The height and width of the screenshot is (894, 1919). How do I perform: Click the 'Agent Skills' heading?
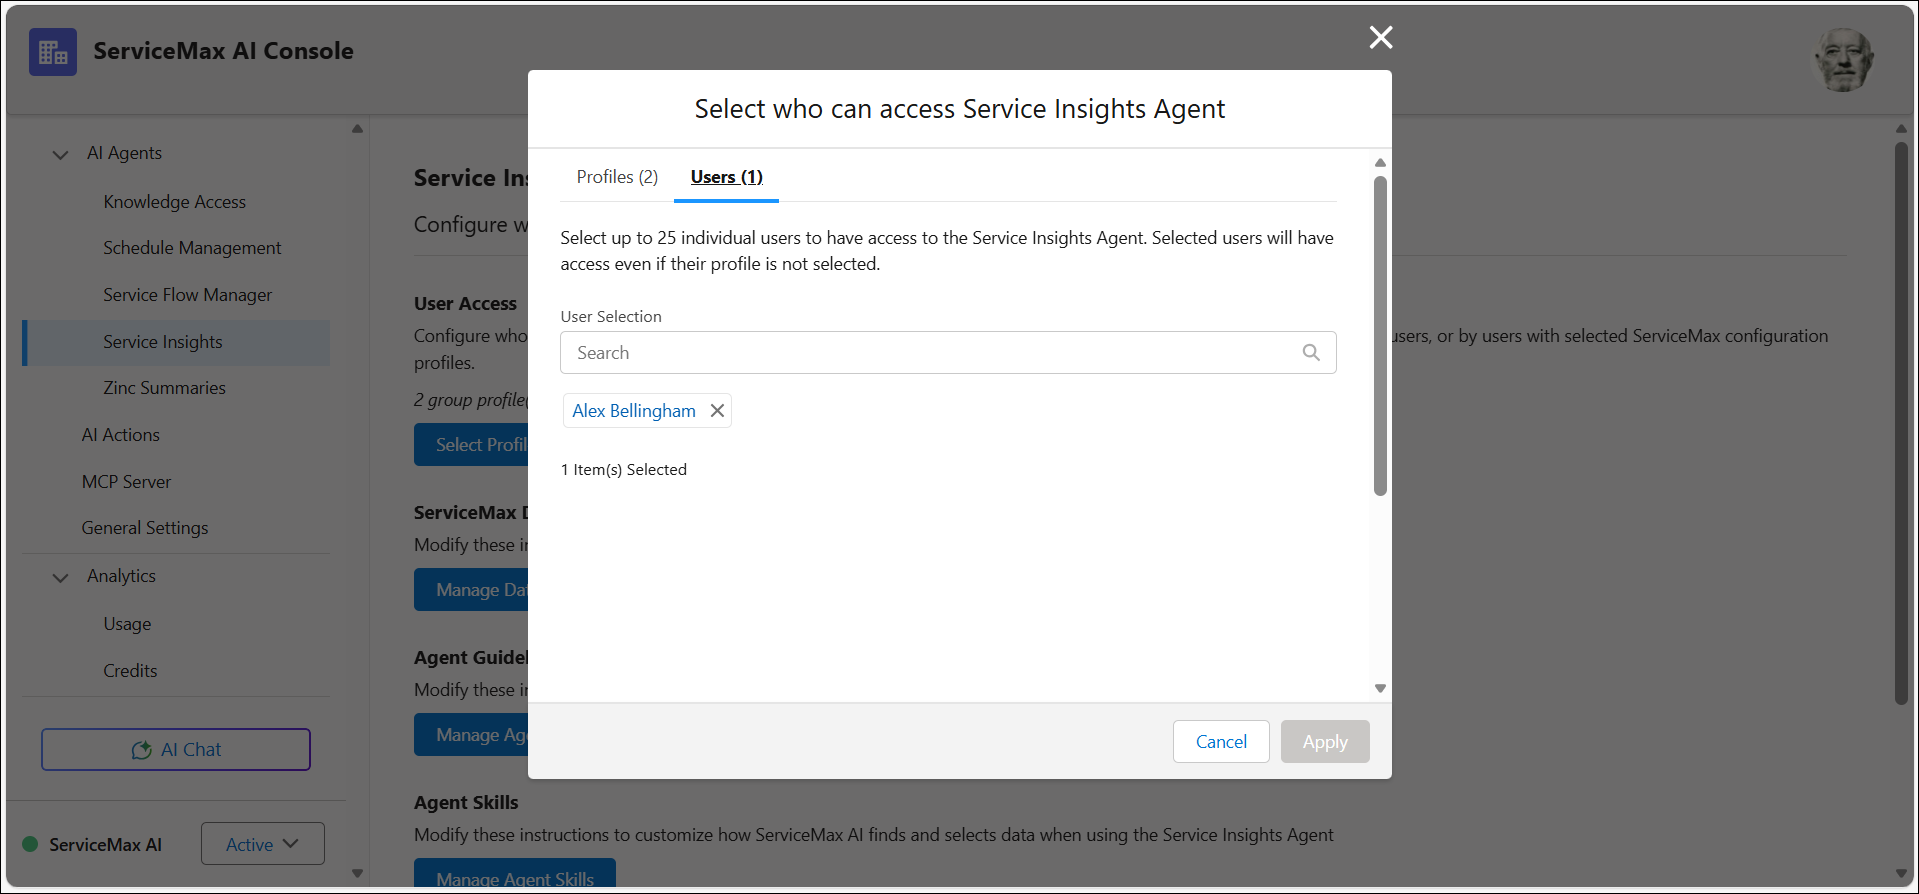click(x=466, y=803)
